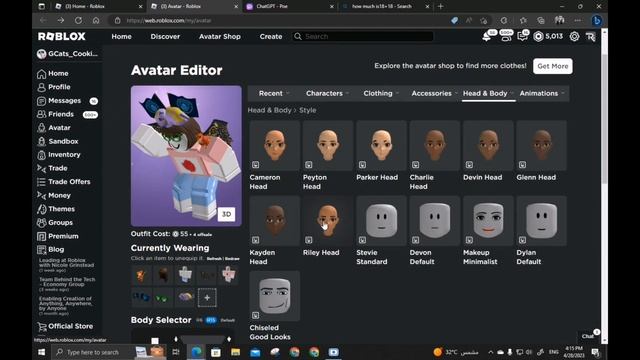Select Makeup Minimalist head

tap(488, 221)
